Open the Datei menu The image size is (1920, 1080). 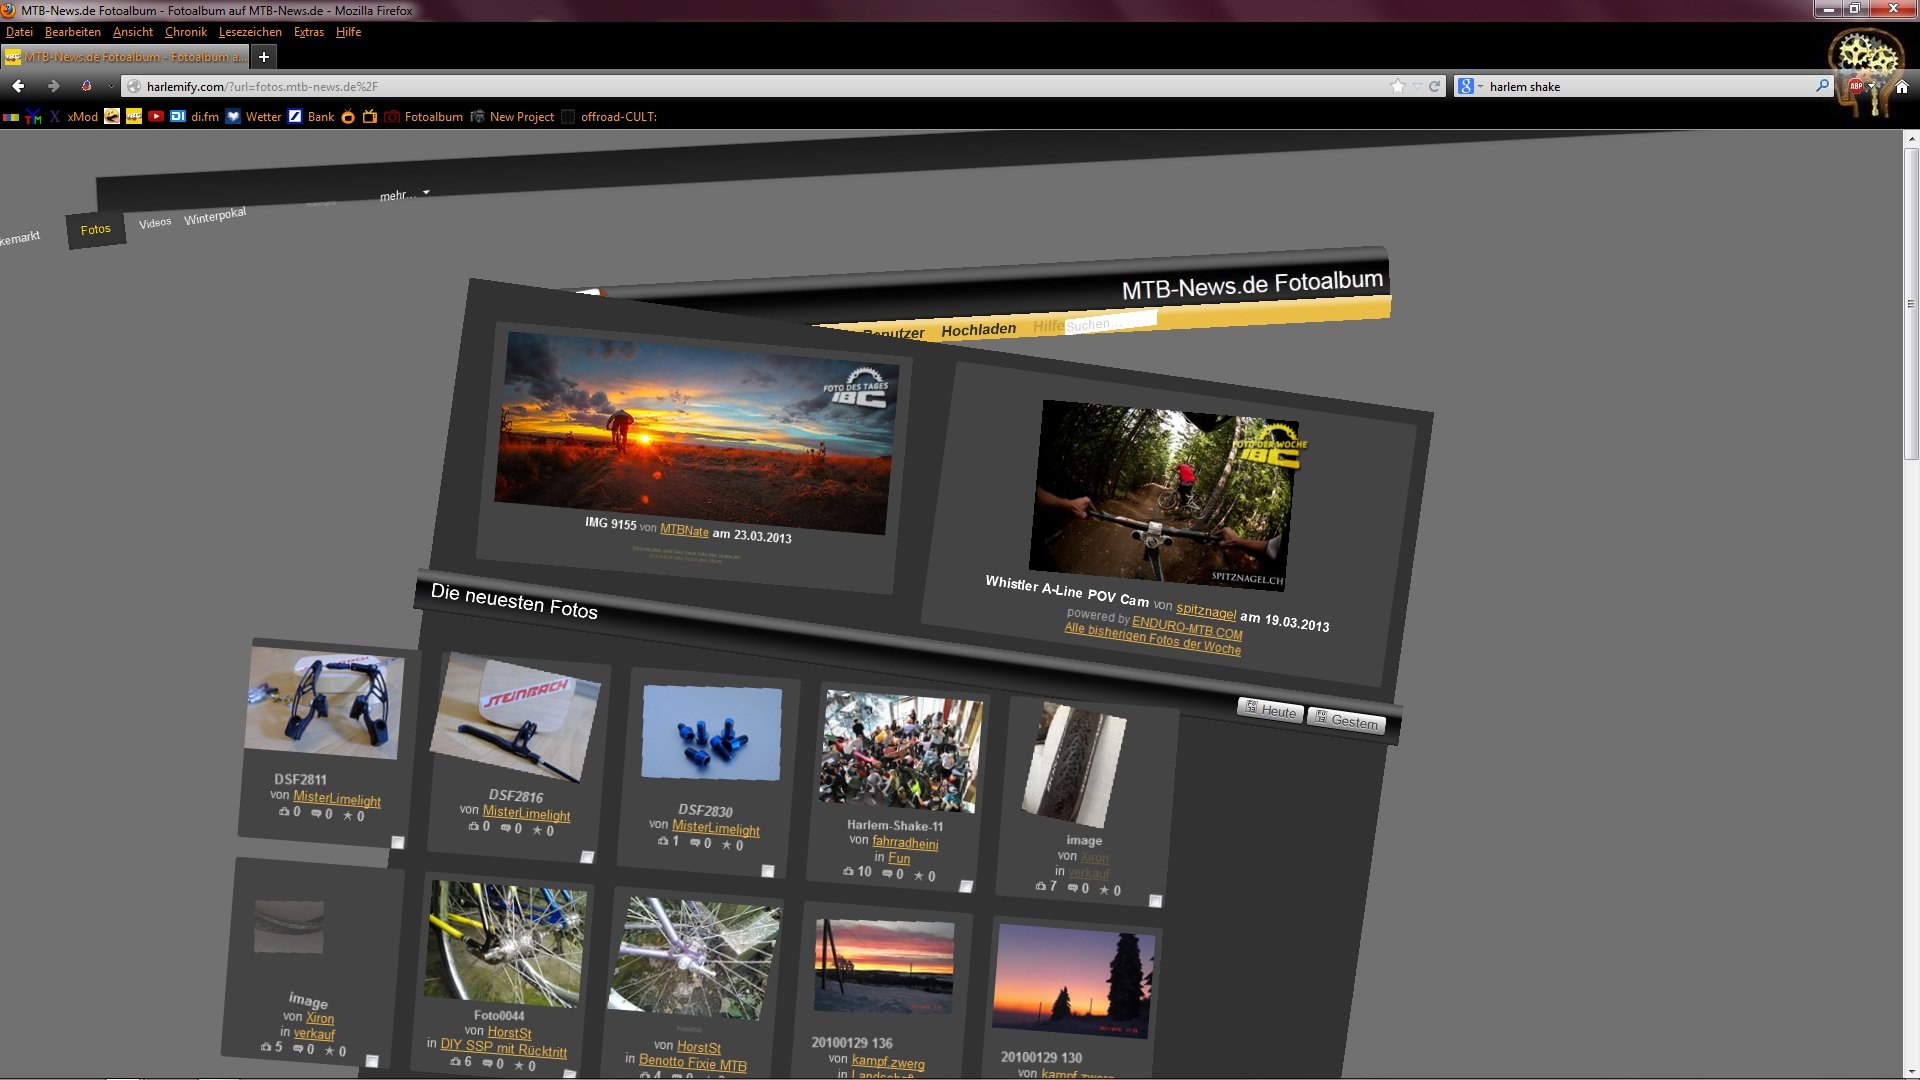(19, 32)
